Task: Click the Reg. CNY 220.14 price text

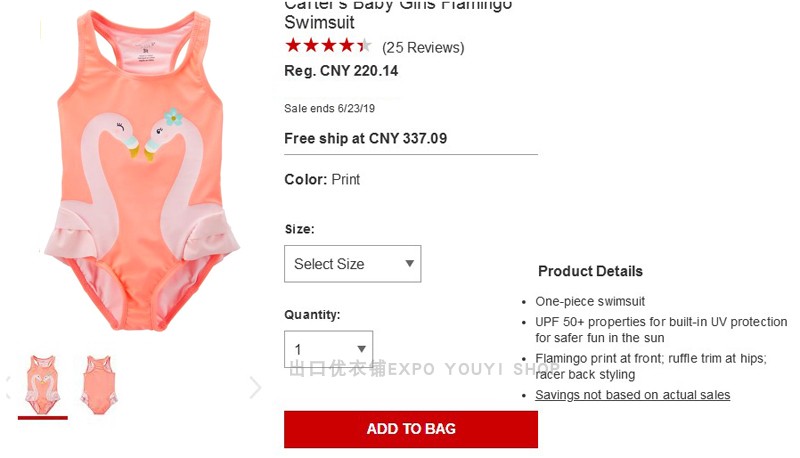Action: click(341, 71)
